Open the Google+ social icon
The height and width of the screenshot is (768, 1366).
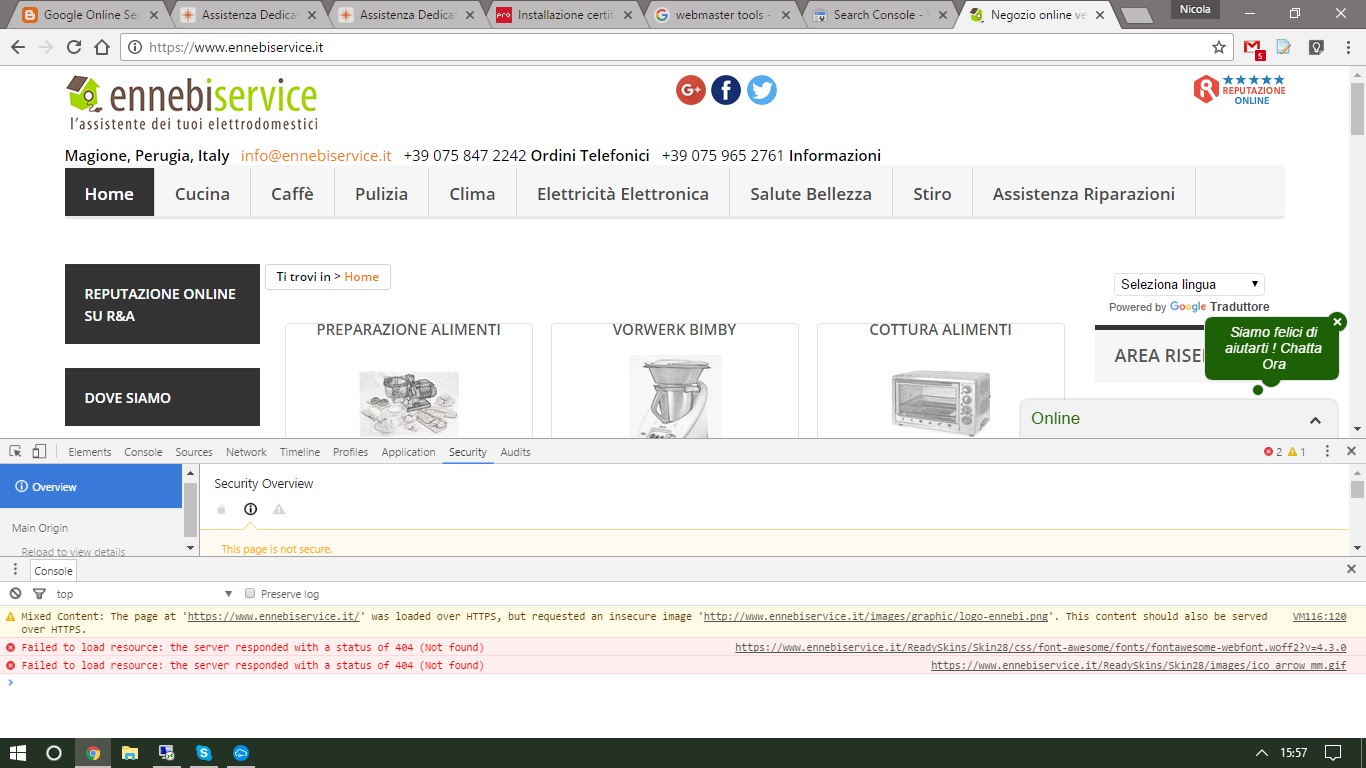pyautogui.click(x=691, y=90)
